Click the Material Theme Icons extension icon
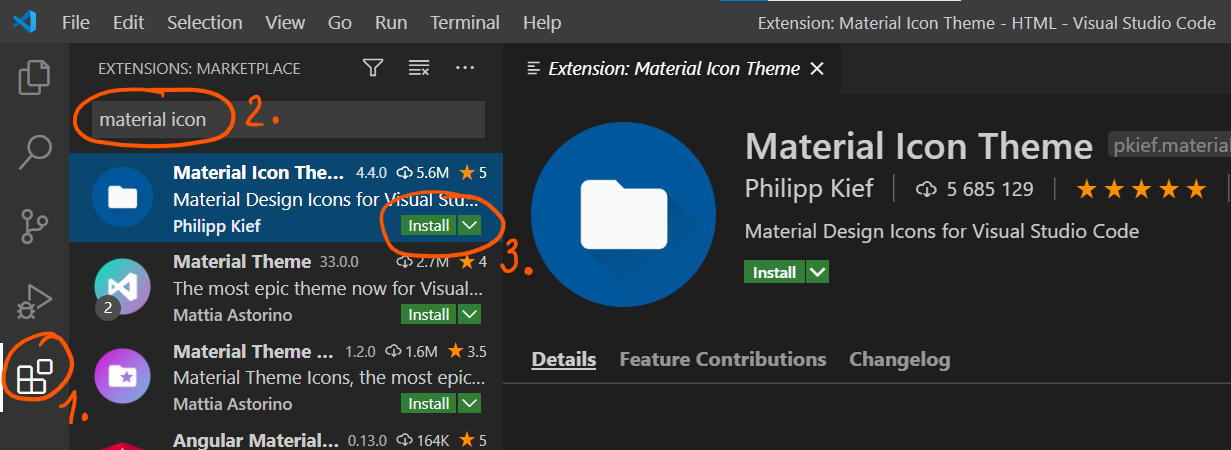Viewport: 1231px width, 450px height. click(x=122, y=377)
